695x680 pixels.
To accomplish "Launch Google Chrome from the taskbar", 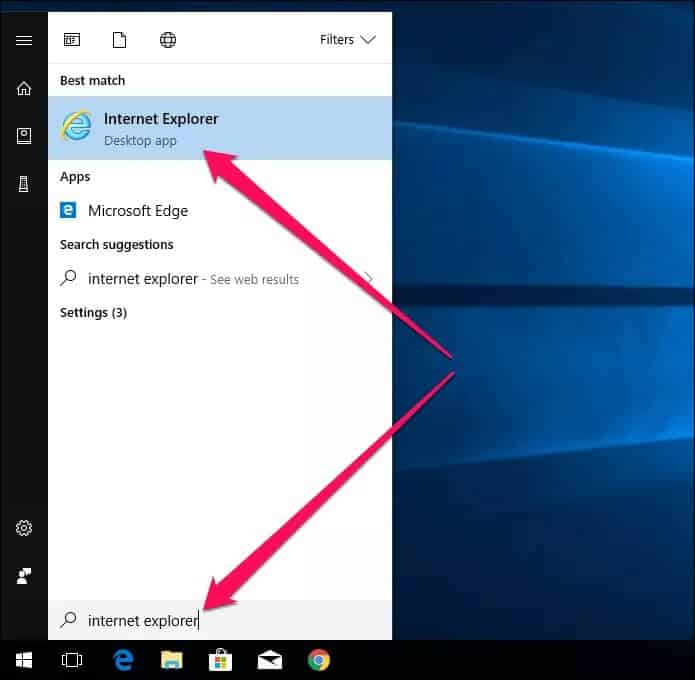I will pyautogui.click(x=319, y=660).
